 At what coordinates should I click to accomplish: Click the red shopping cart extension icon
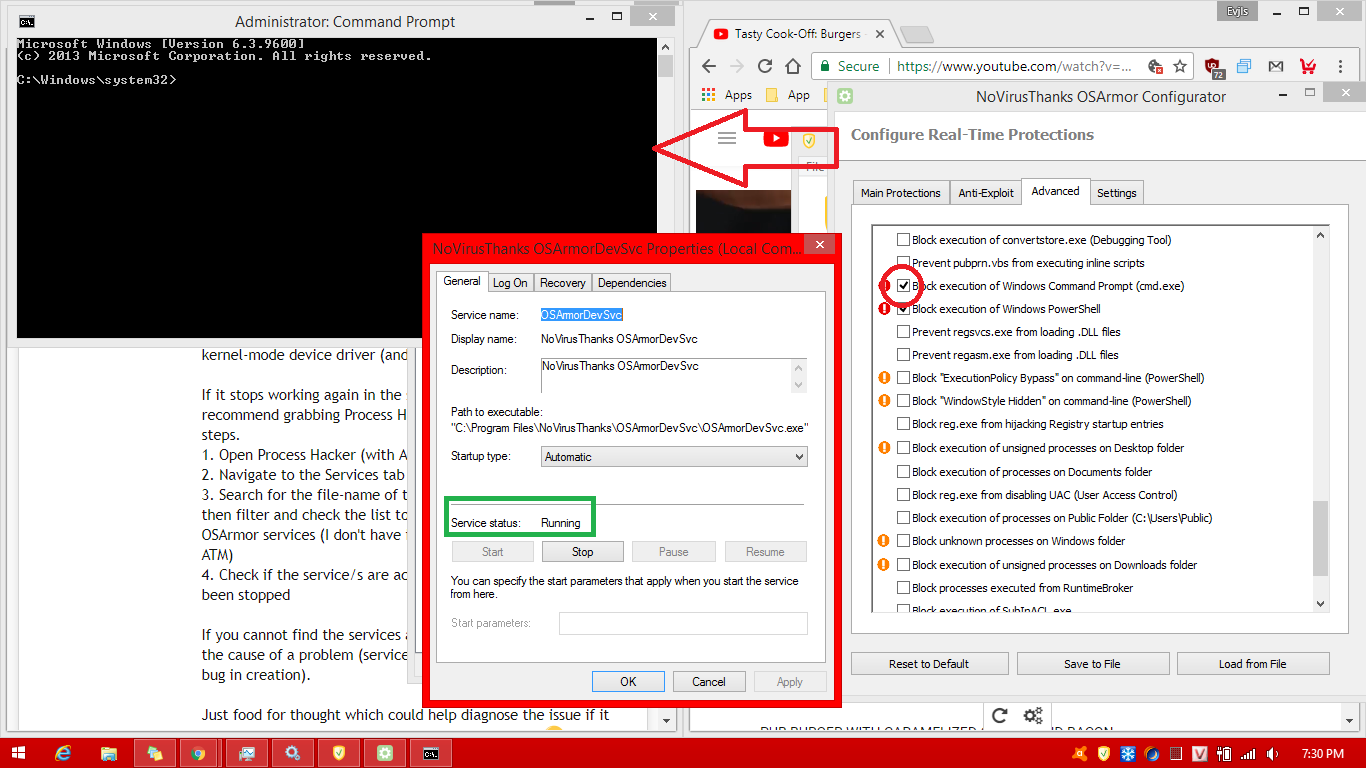point(1307,66)
